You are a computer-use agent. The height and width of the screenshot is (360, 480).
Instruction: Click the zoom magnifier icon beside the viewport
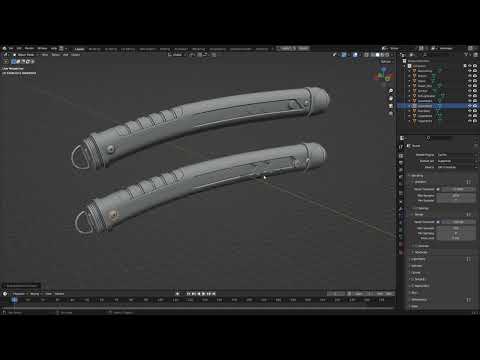[x=391, y=91]
